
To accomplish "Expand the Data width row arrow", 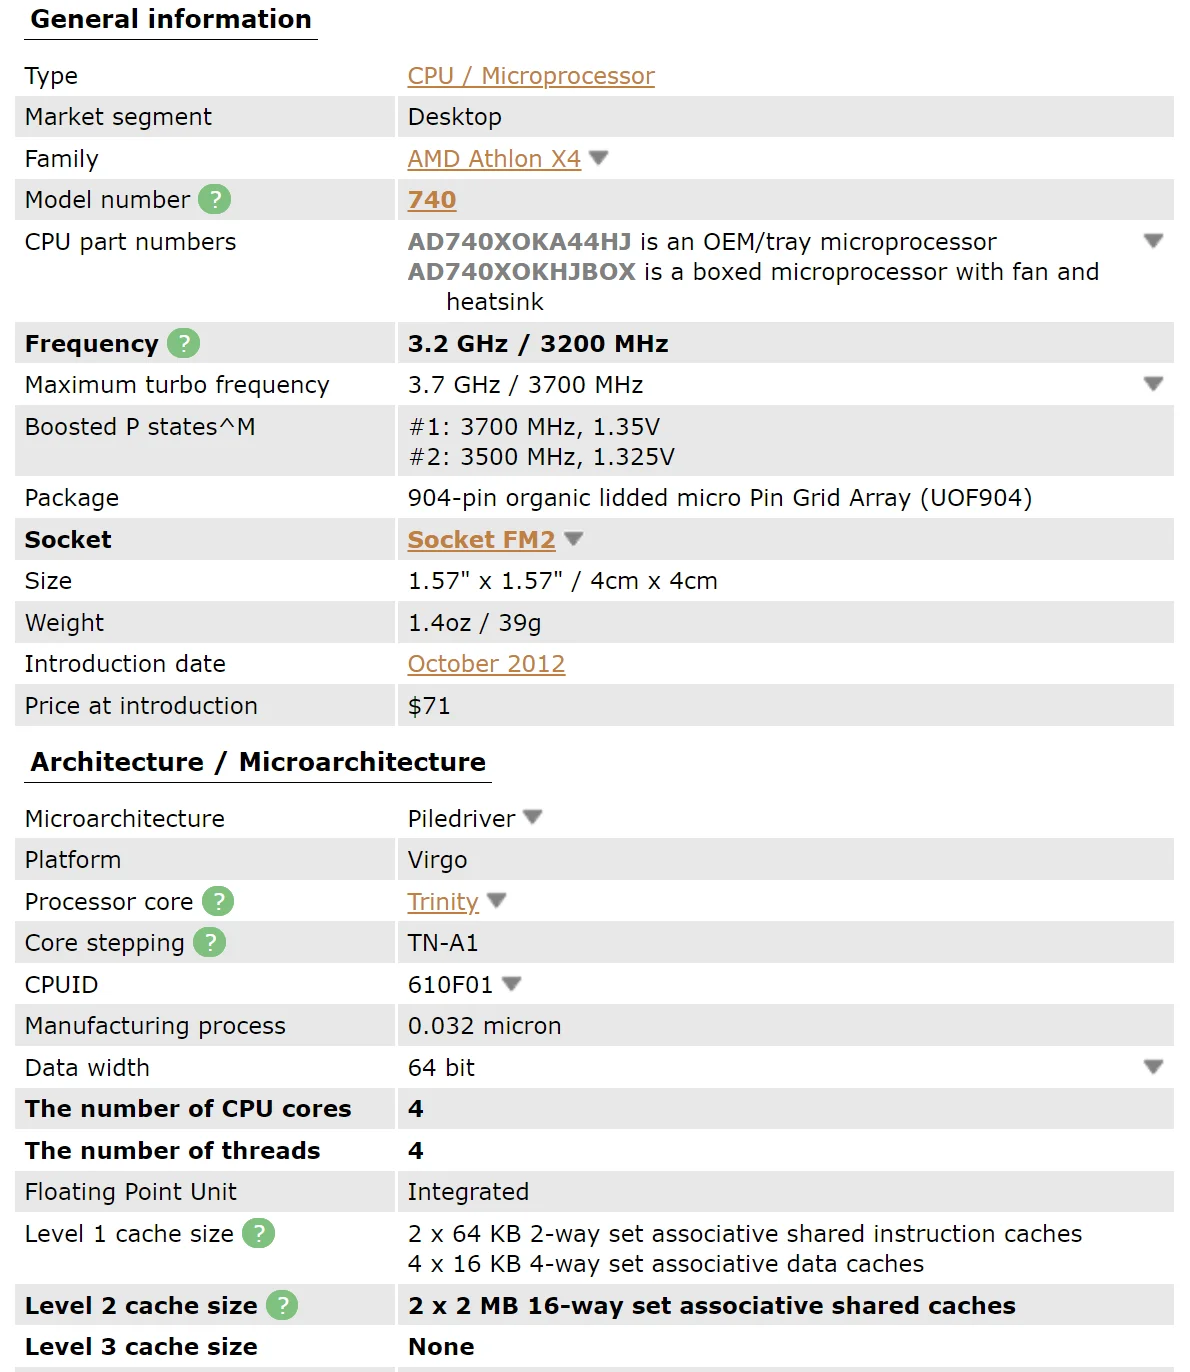I will click(1153, 1067).
